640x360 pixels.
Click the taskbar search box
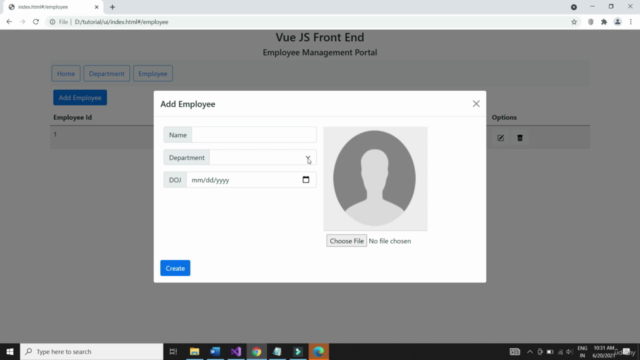click(x=91, y=351)
